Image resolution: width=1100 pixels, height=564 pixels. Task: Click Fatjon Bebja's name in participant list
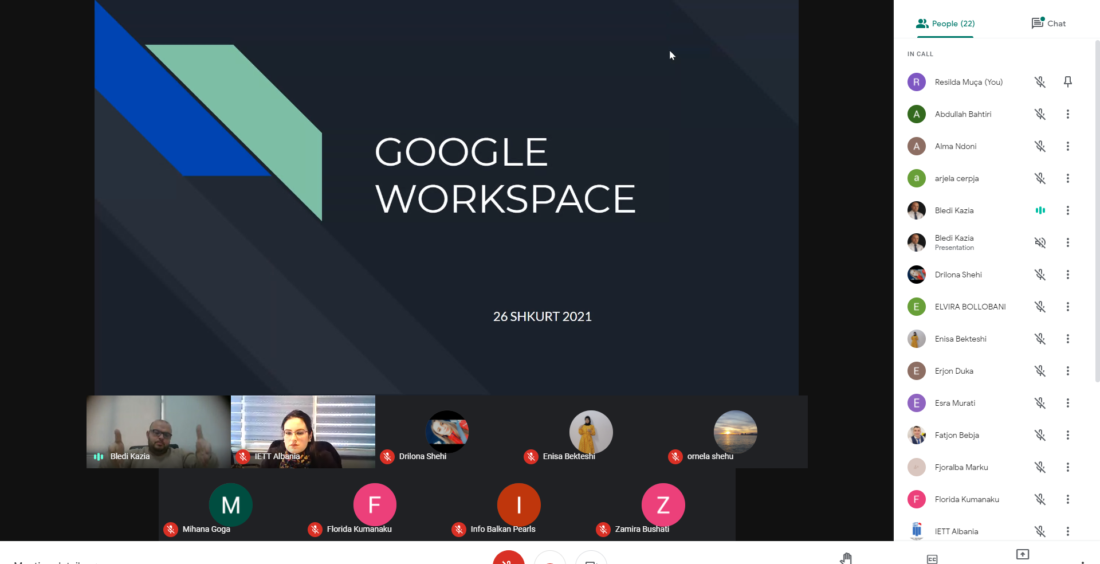click(x=956, y=435)
